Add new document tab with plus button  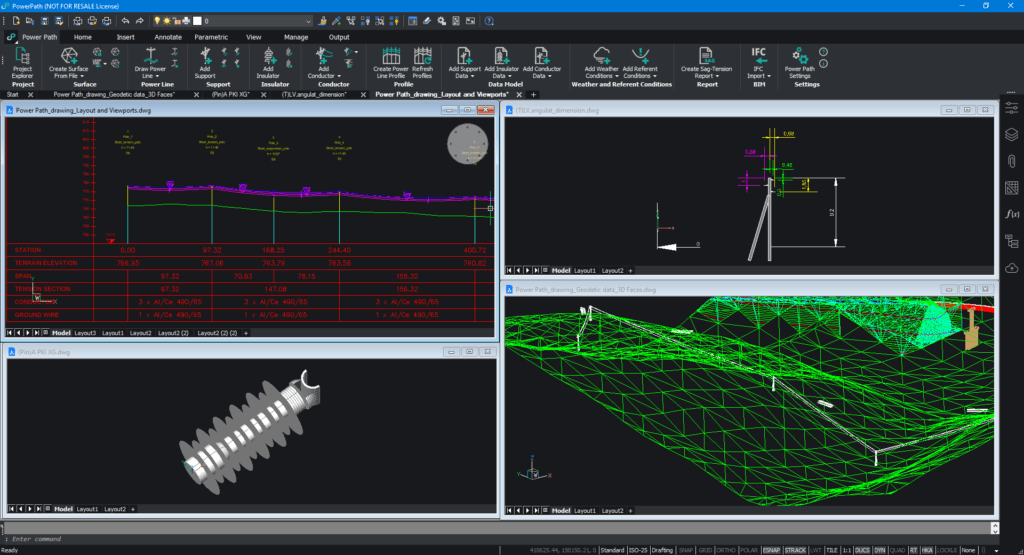pyautogui.click(x=534, y=95)
